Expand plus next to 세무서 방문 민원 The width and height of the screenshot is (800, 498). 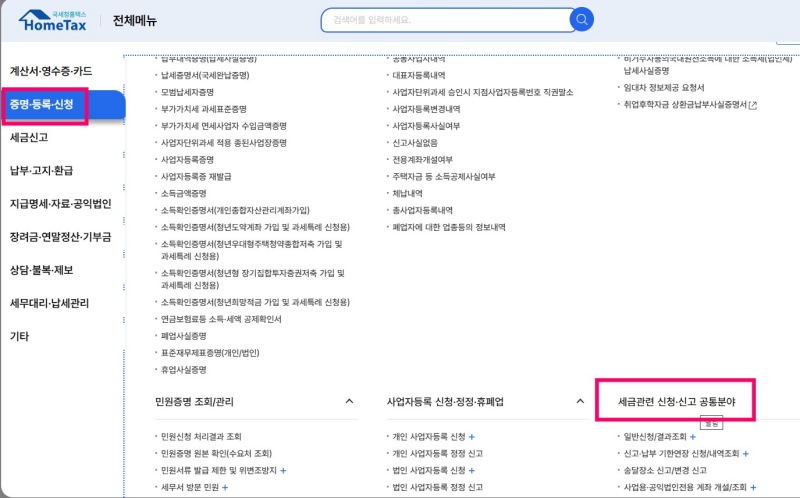pyautogui.click(x=225, y=487)
